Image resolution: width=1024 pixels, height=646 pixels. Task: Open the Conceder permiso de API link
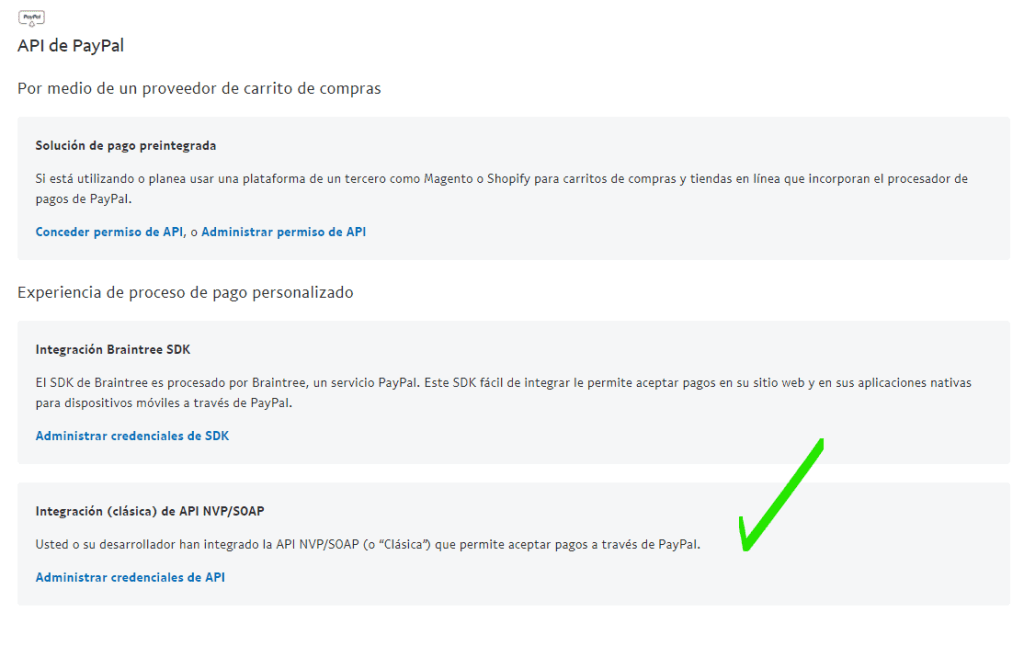click(109, 232)
